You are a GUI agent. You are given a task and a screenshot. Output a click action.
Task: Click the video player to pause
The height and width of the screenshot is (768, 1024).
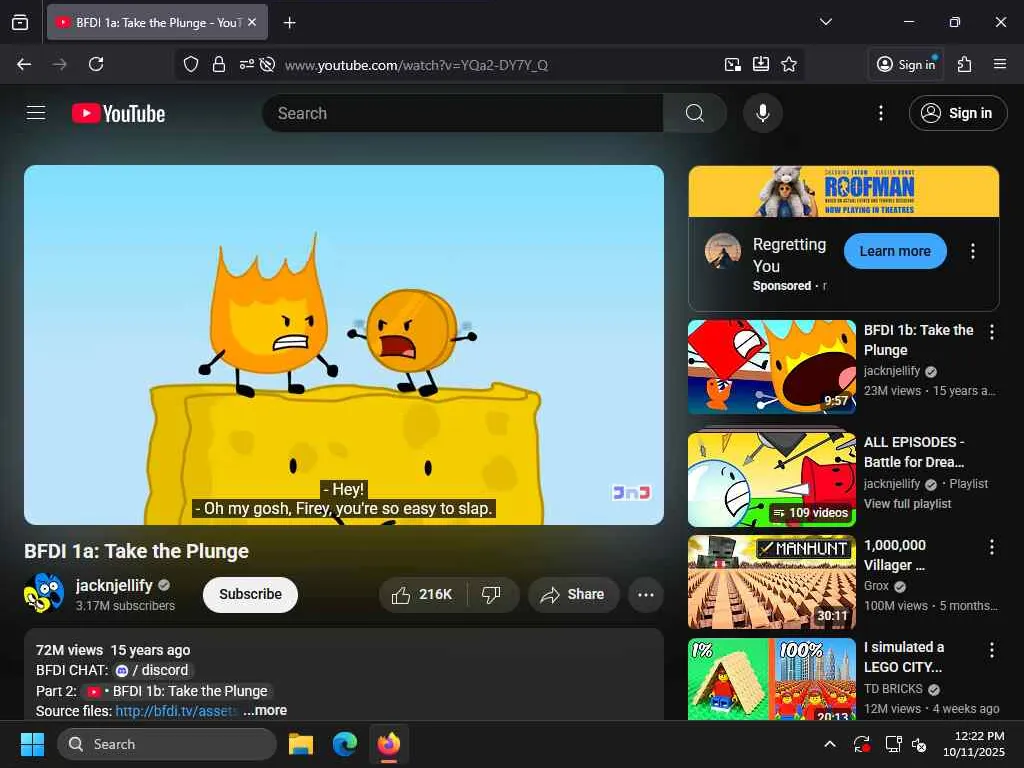tap(344, 345)
